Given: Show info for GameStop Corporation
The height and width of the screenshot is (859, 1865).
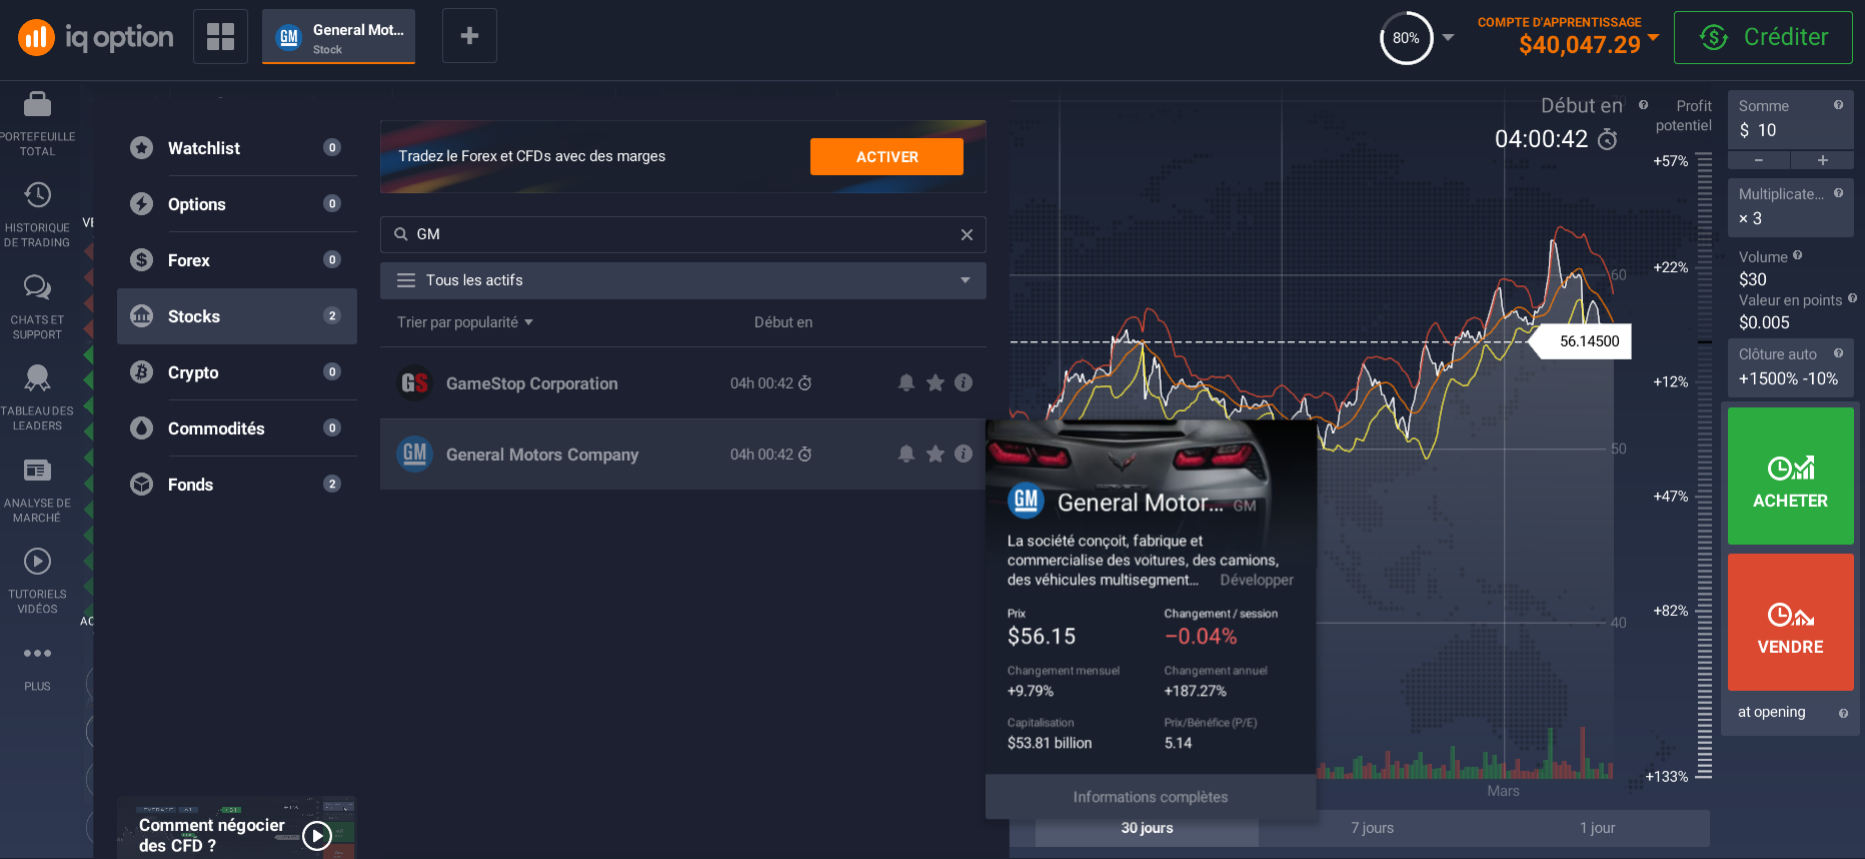Looking at the screenshot, I should [964, 383].
